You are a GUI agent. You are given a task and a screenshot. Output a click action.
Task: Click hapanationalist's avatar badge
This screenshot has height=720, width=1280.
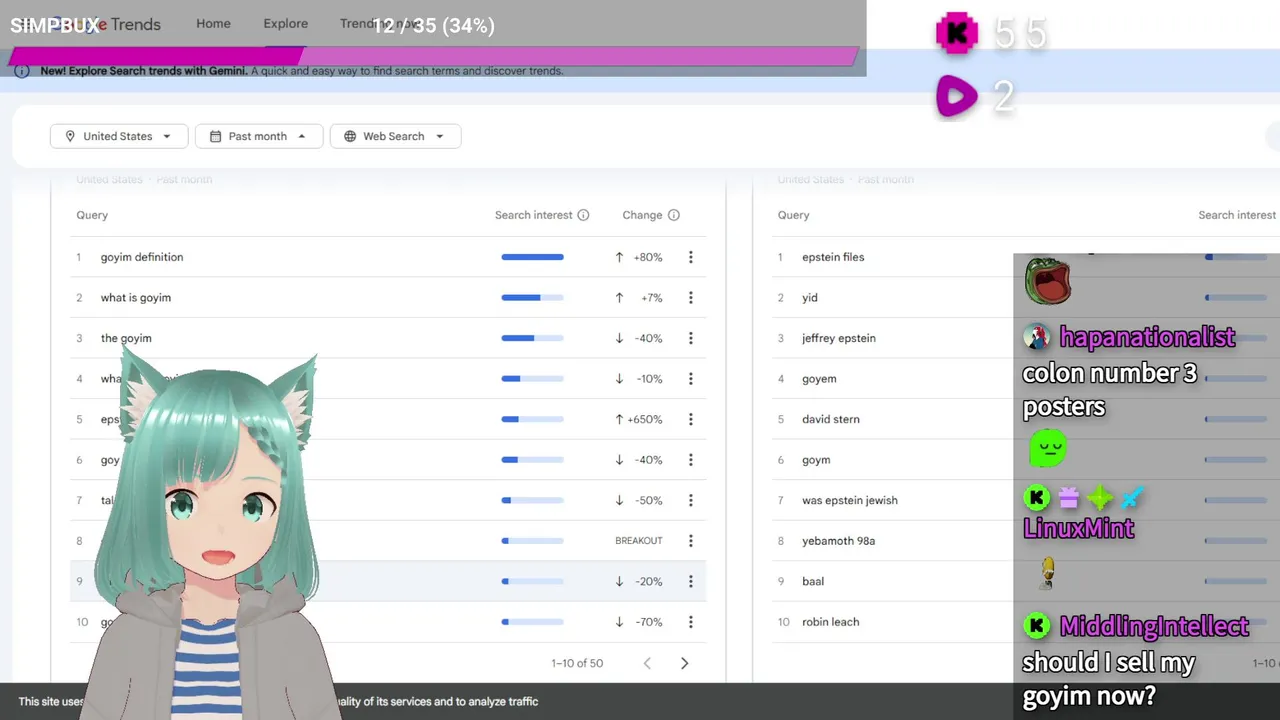pyautogui.click(x=1037, y=337)
